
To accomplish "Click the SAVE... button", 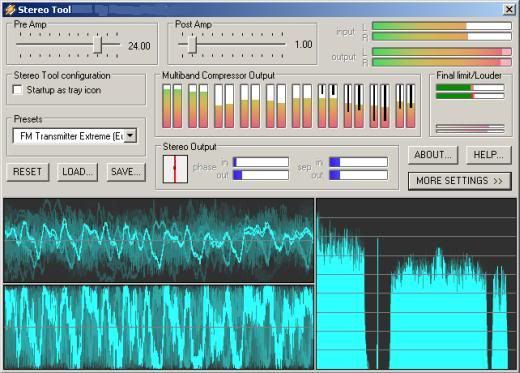I will pyautogui.click(x=126, y=172).
